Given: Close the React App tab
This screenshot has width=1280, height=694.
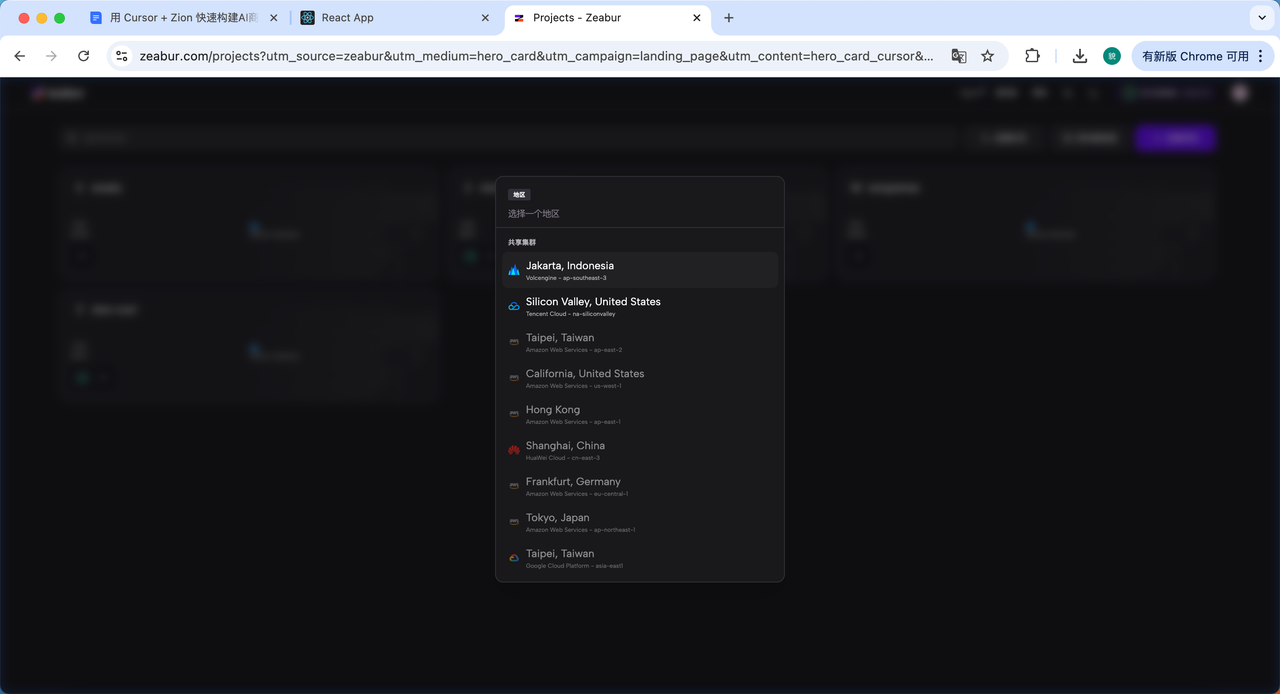Looking at the screenshot, I should [x=486, y=18].
